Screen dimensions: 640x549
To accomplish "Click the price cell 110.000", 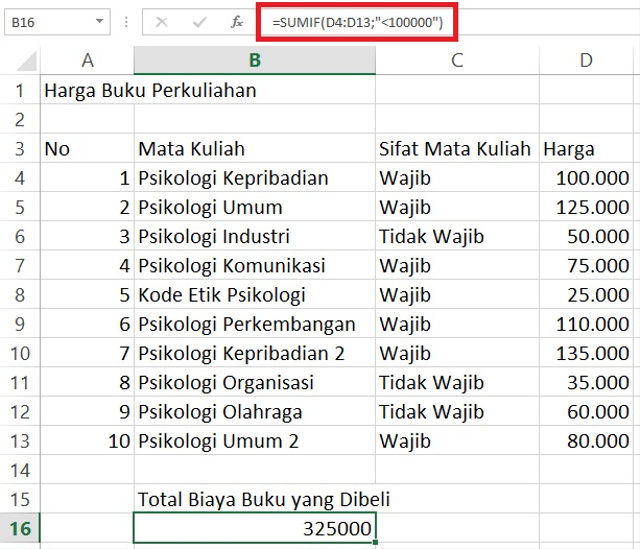I will [586, 324].
